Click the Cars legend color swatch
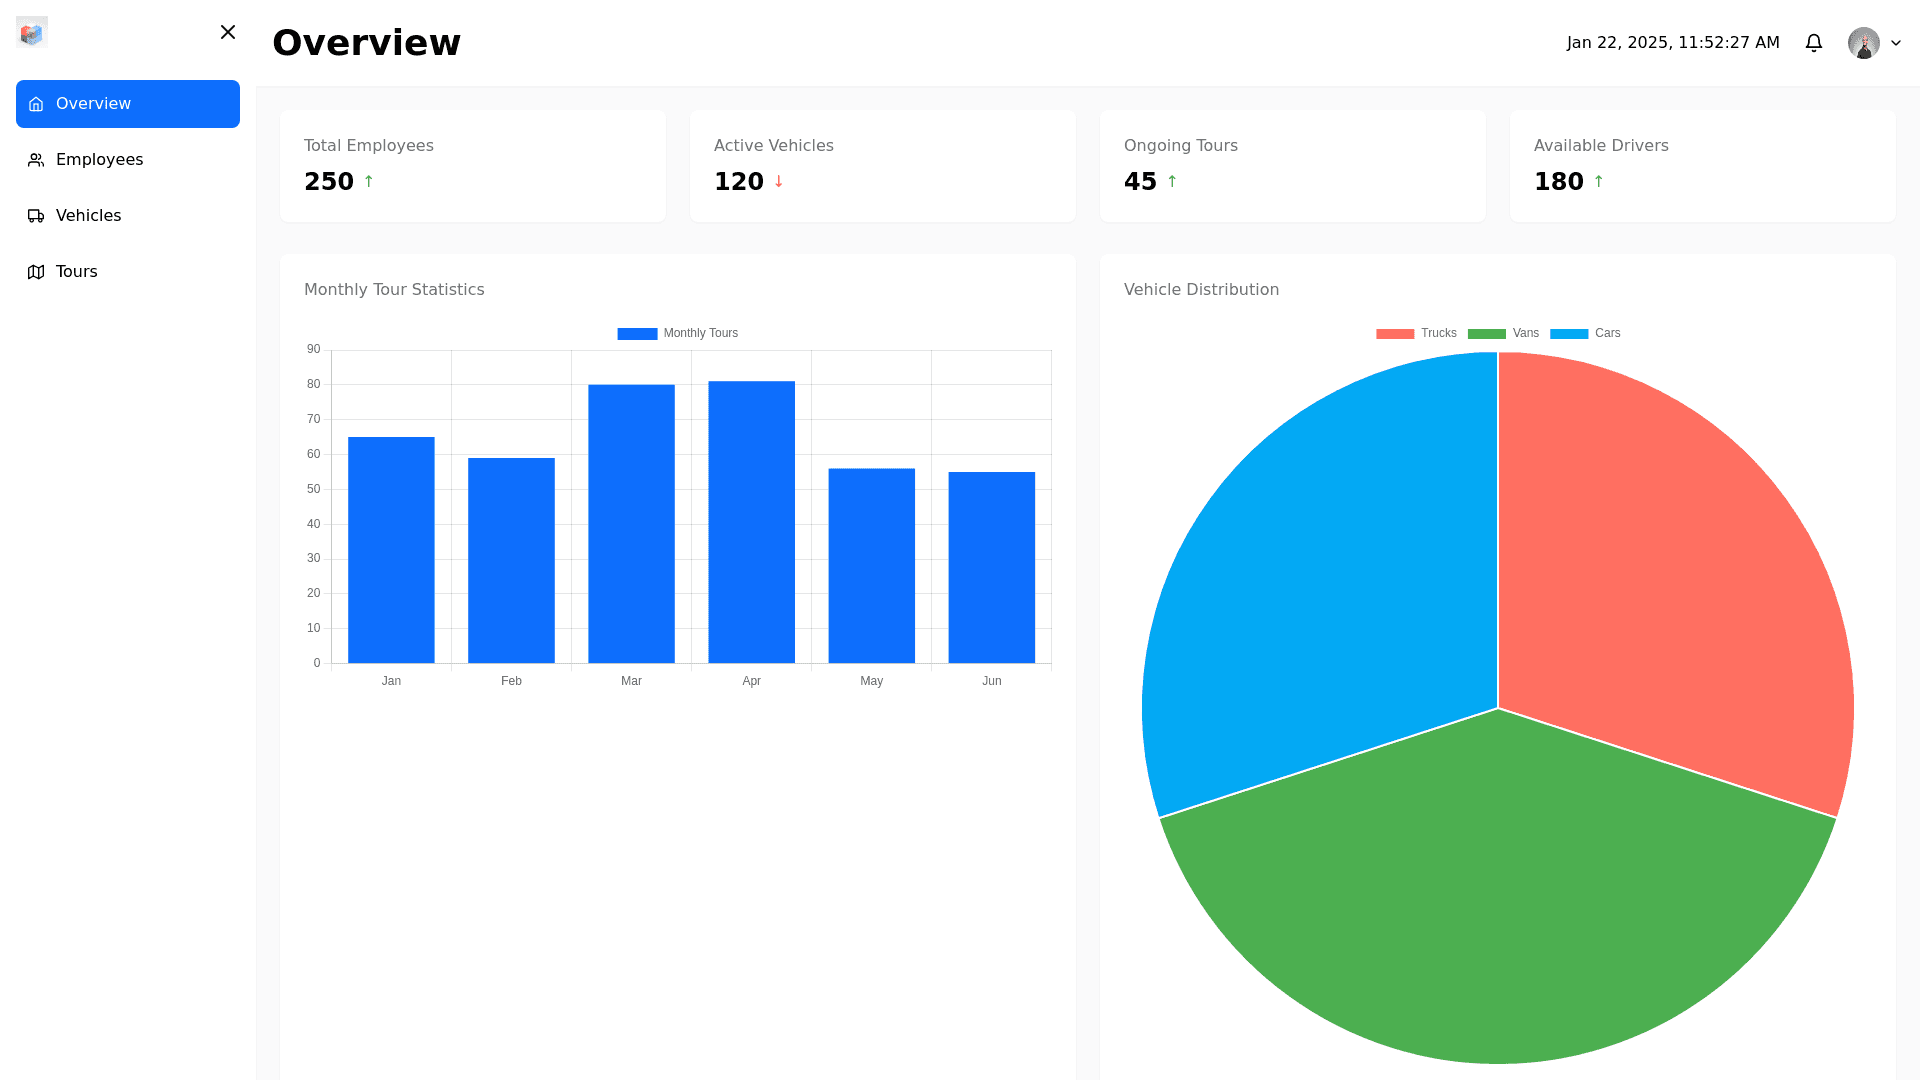Image resolution: width=1920 pixels, height=1080 pixels. pyautogui.click(x=1568, y=334)
